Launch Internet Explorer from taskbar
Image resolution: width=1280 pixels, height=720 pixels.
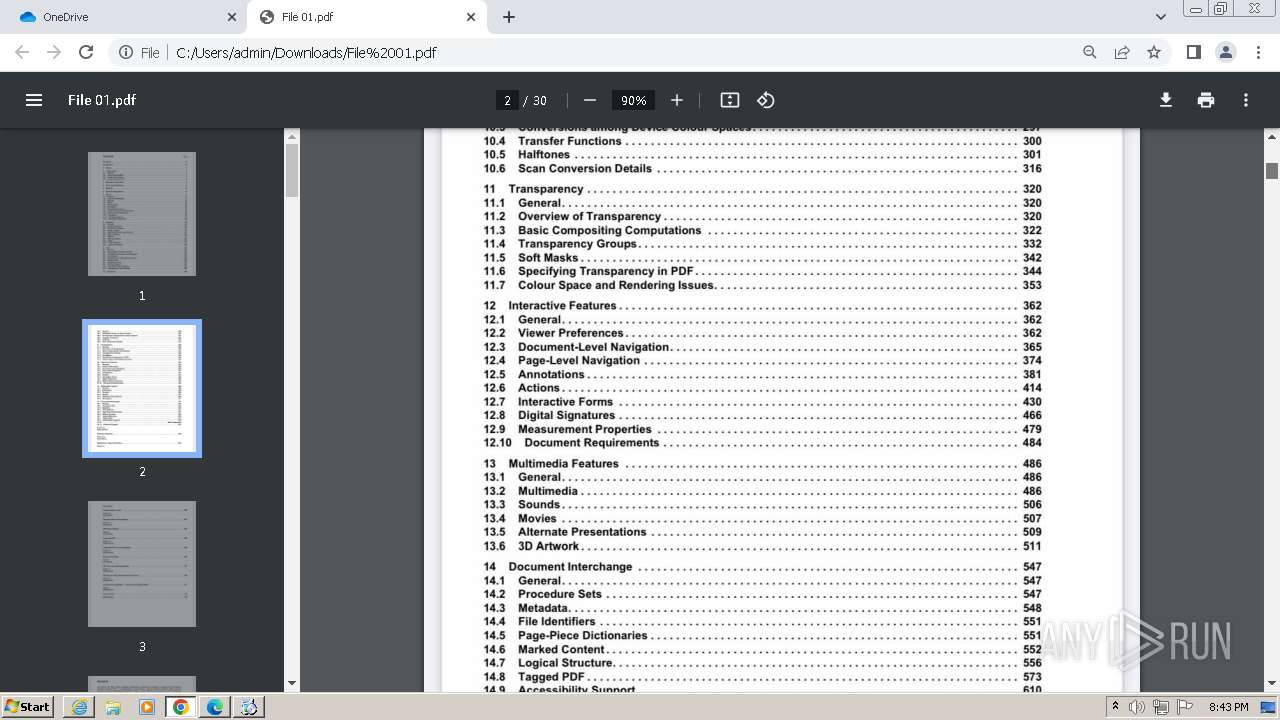pos(79,706)
